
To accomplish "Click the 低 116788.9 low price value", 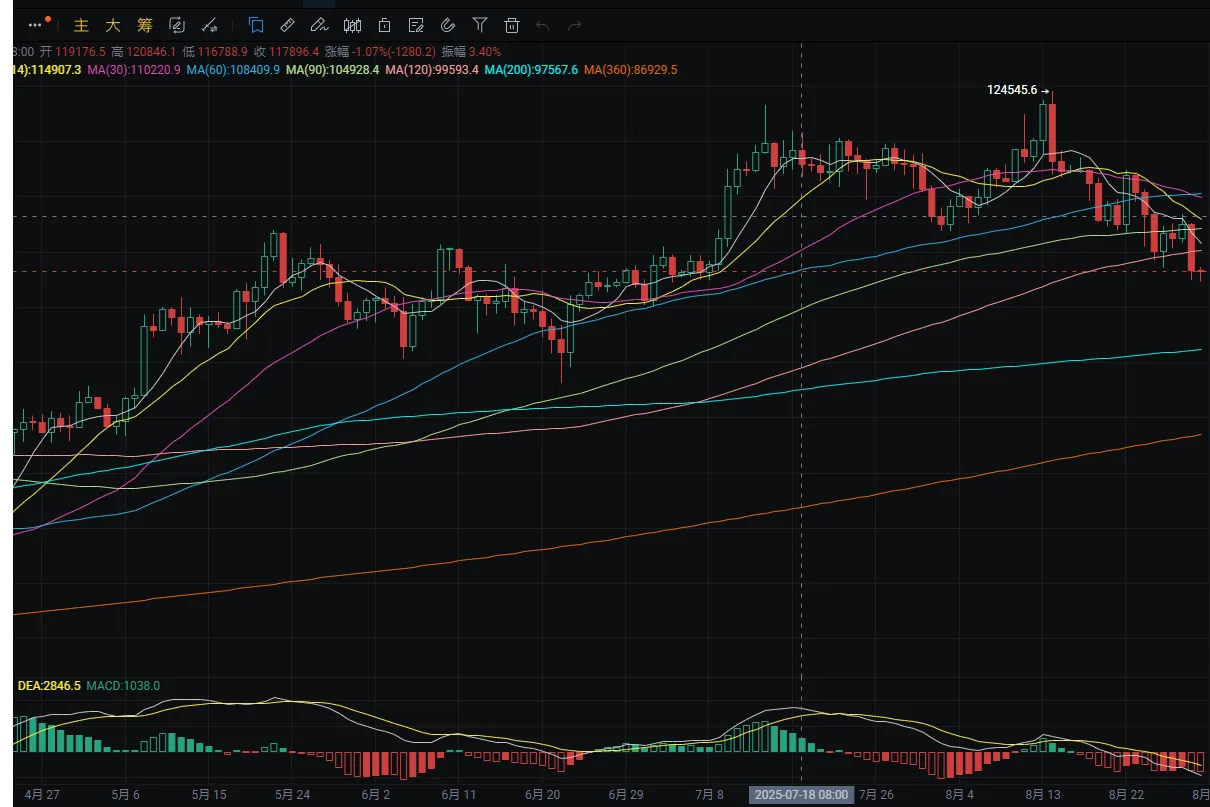I will tap(215, 51).
